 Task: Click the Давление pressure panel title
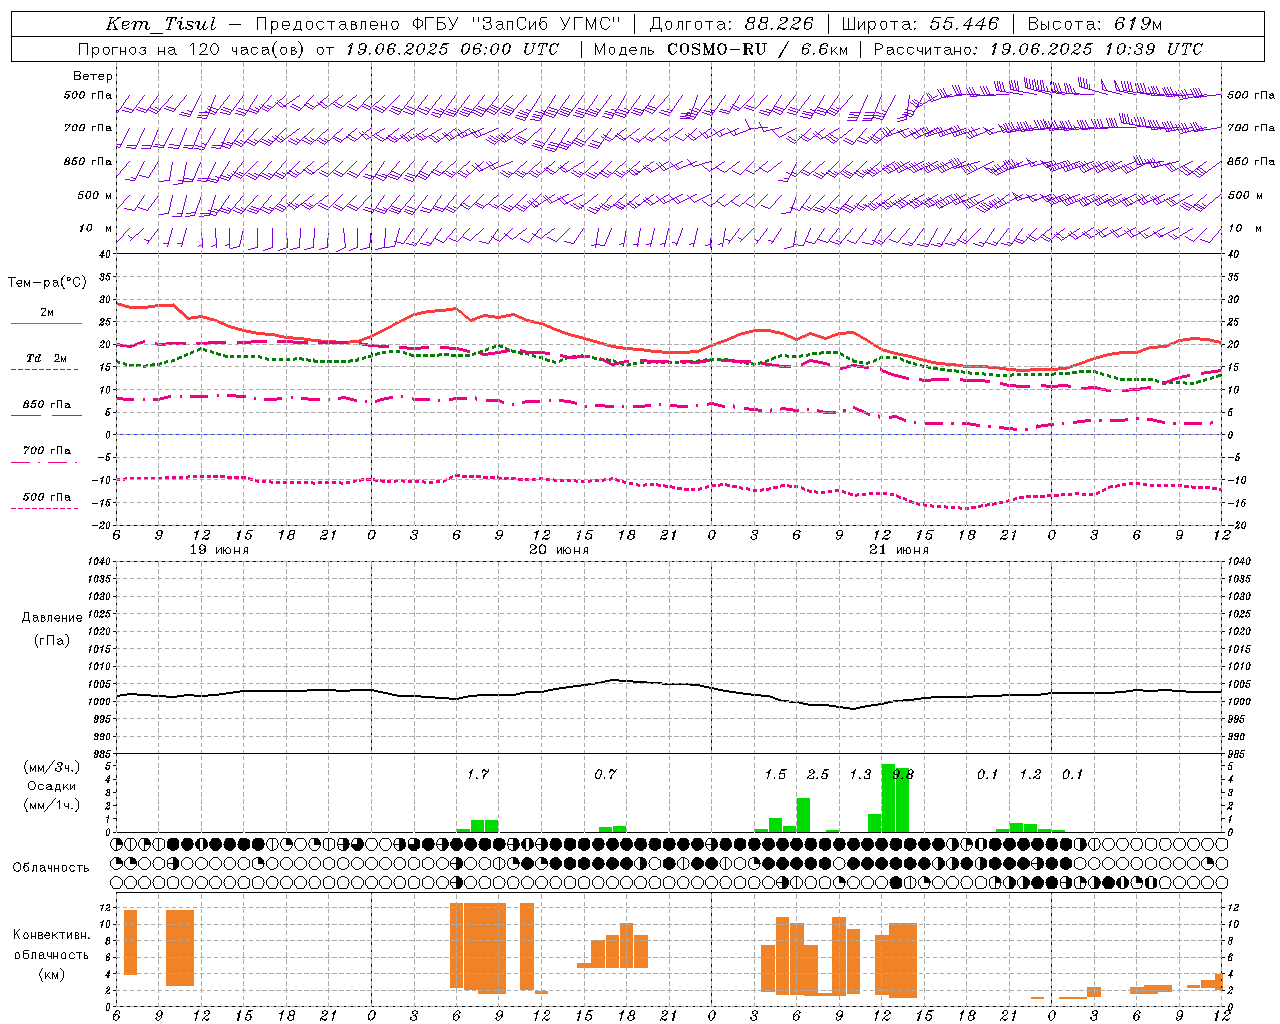(52, 618)
